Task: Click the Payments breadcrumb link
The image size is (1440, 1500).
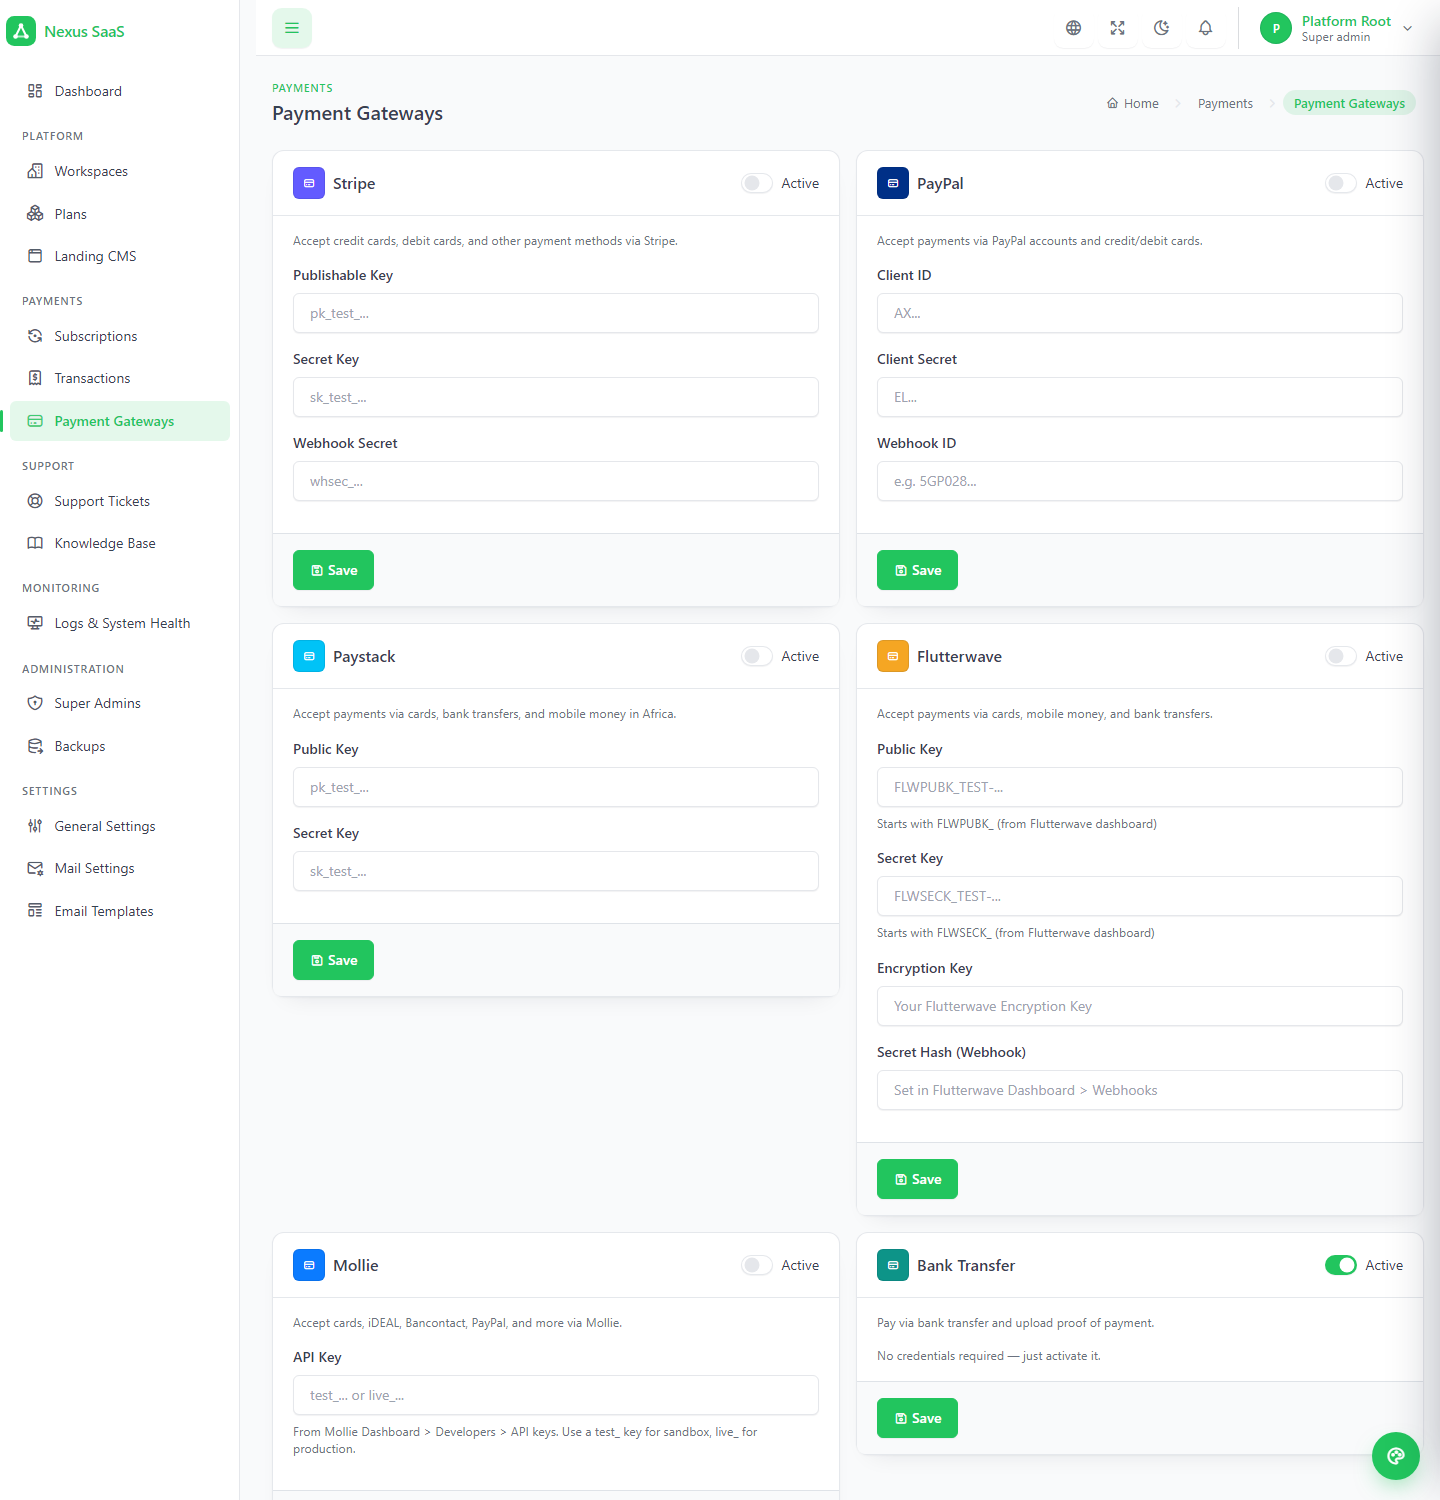Action: pos(1225,103)
